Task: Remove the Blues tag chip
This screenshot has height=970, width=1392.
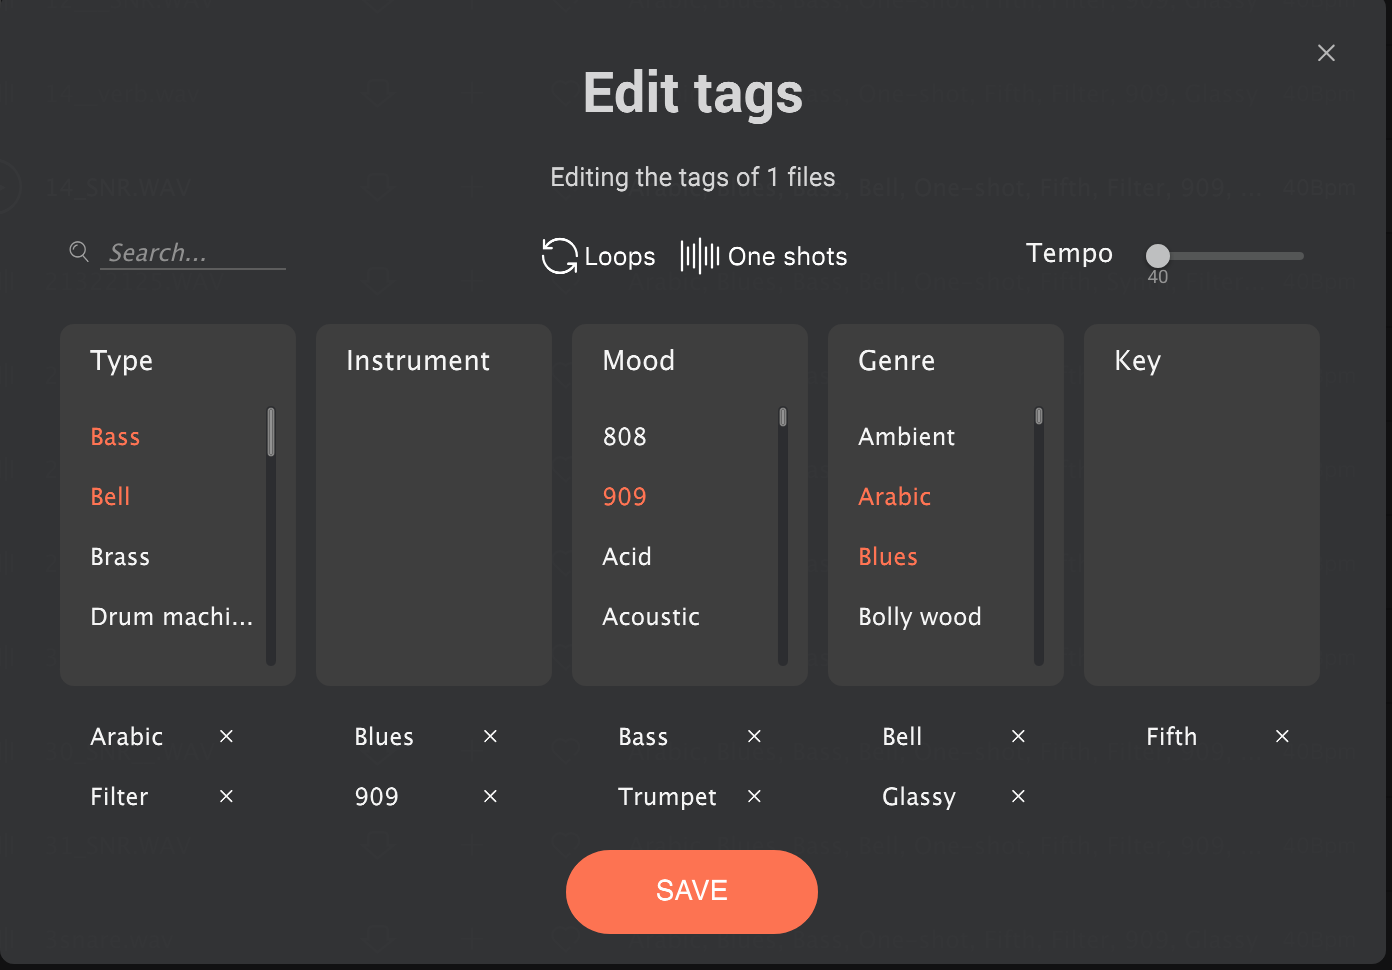Action: (490, 736)
